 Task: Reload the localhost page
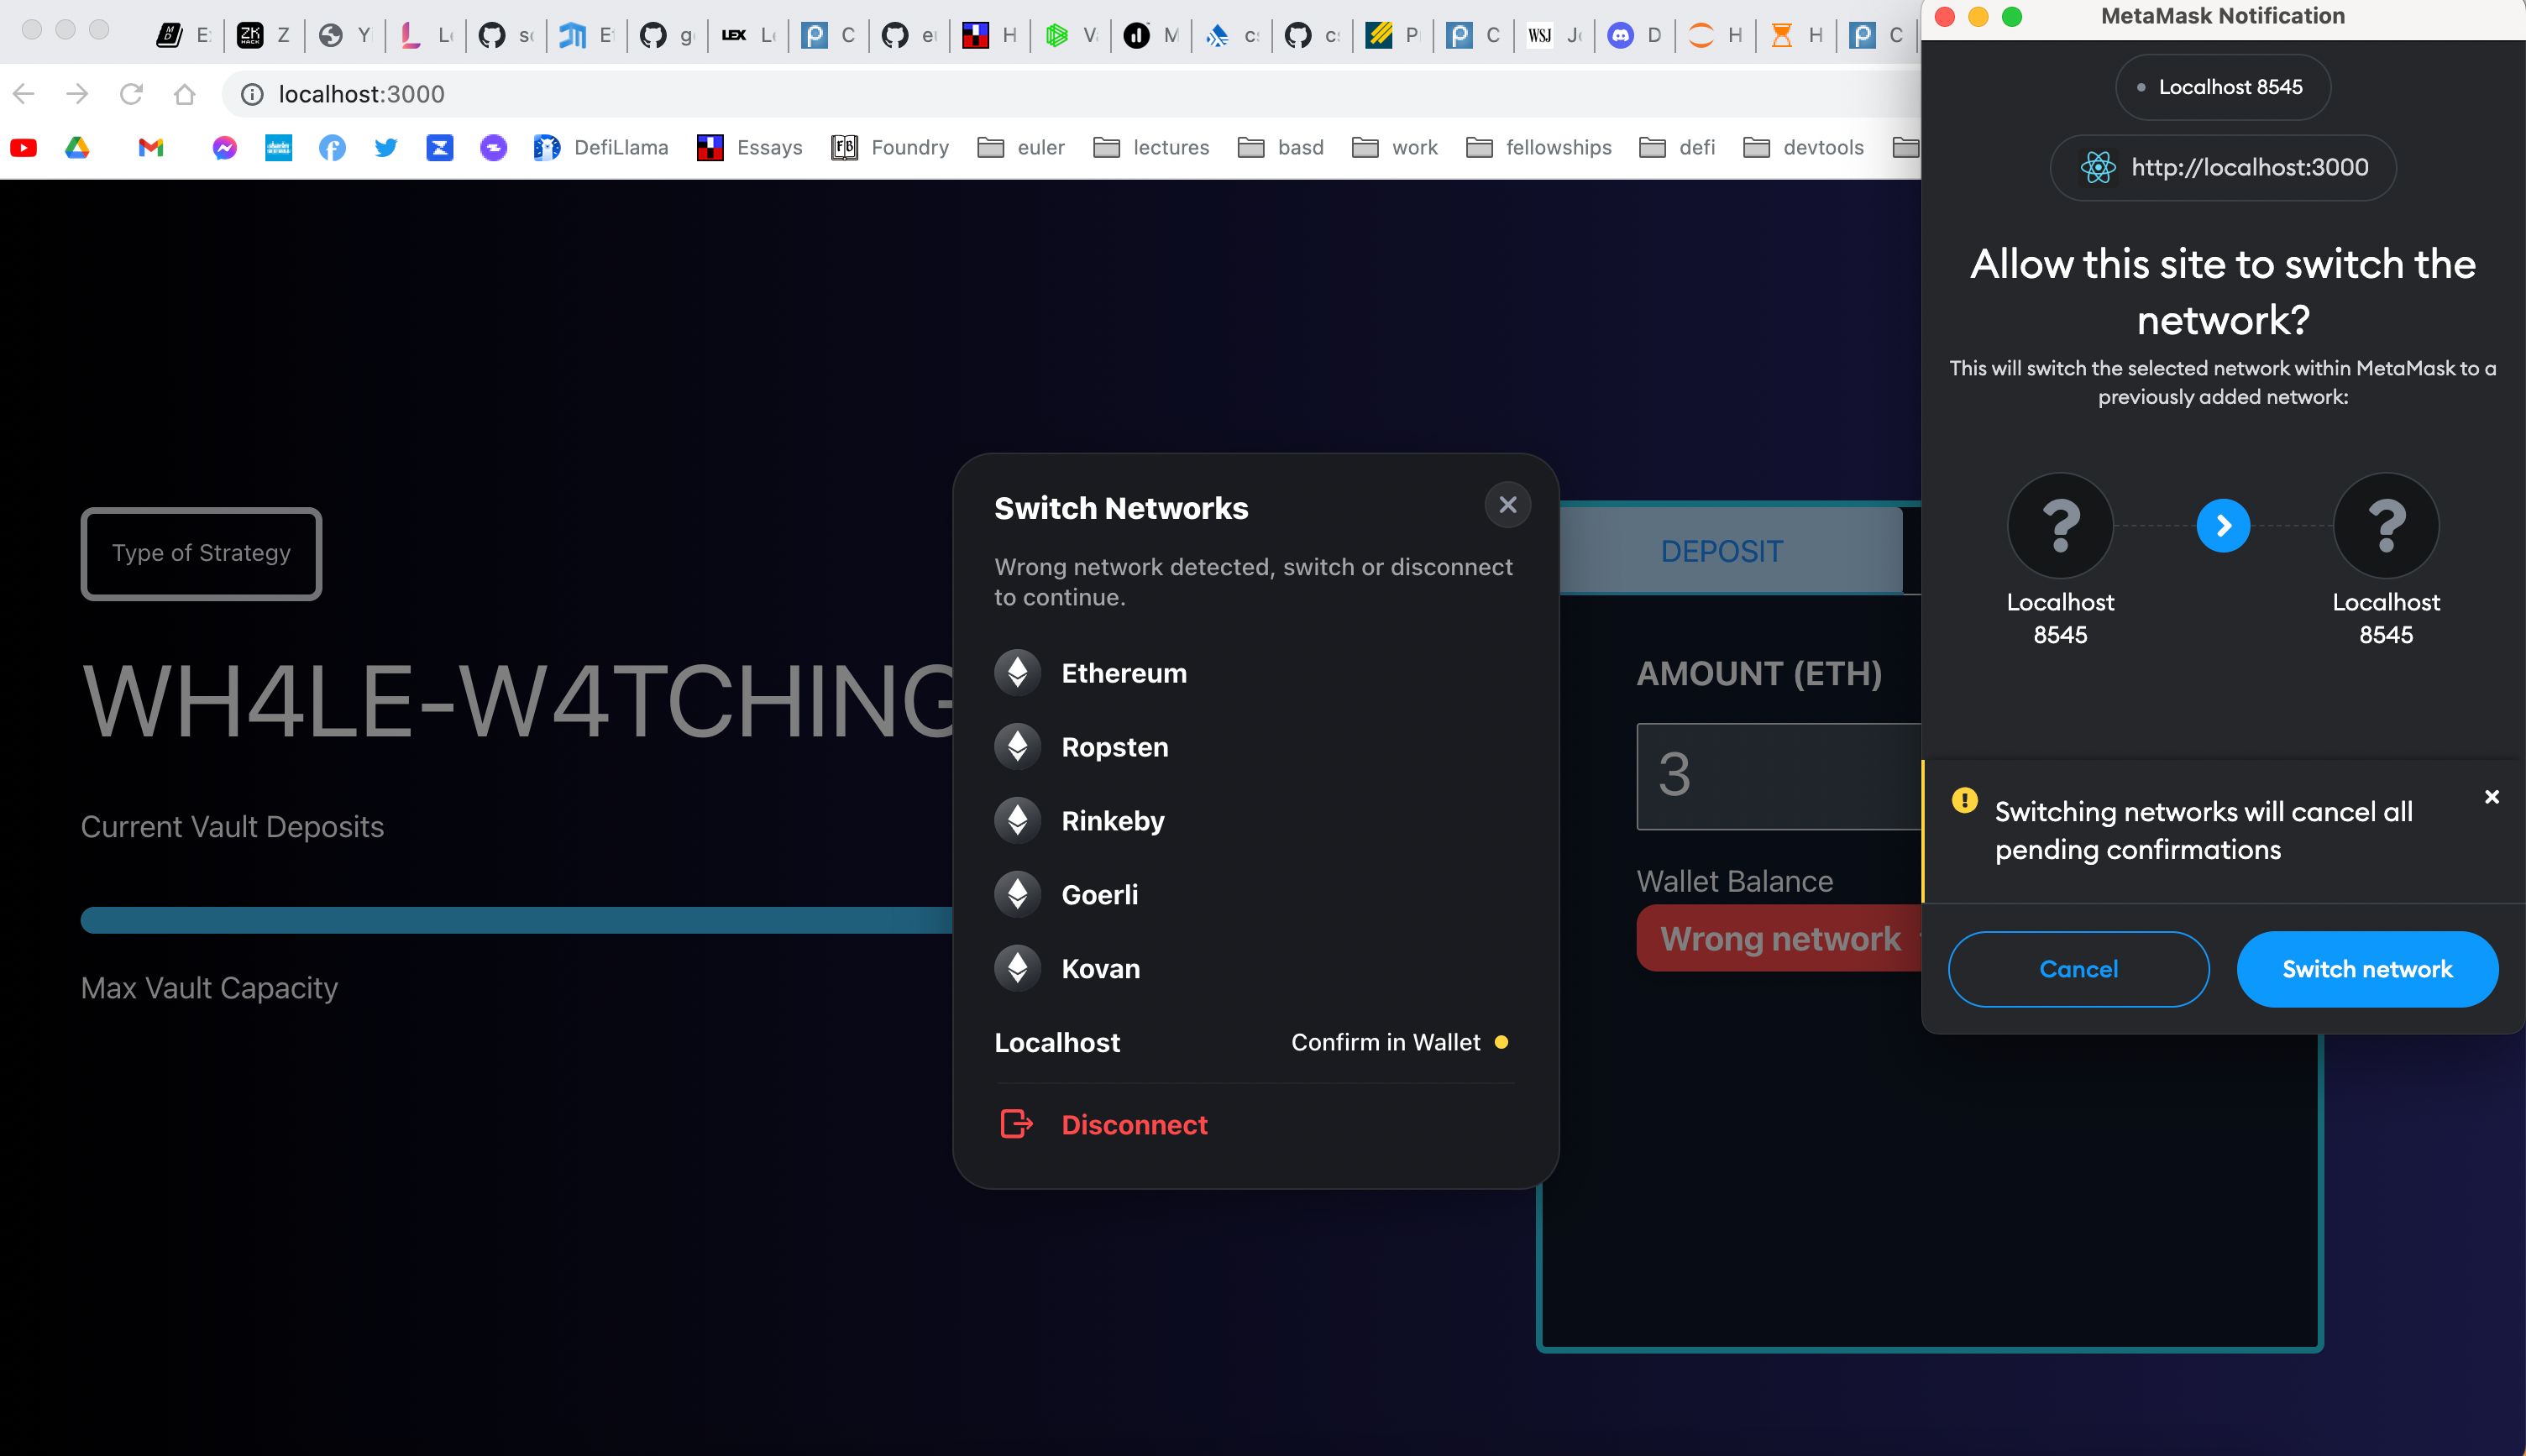(131, 94)
